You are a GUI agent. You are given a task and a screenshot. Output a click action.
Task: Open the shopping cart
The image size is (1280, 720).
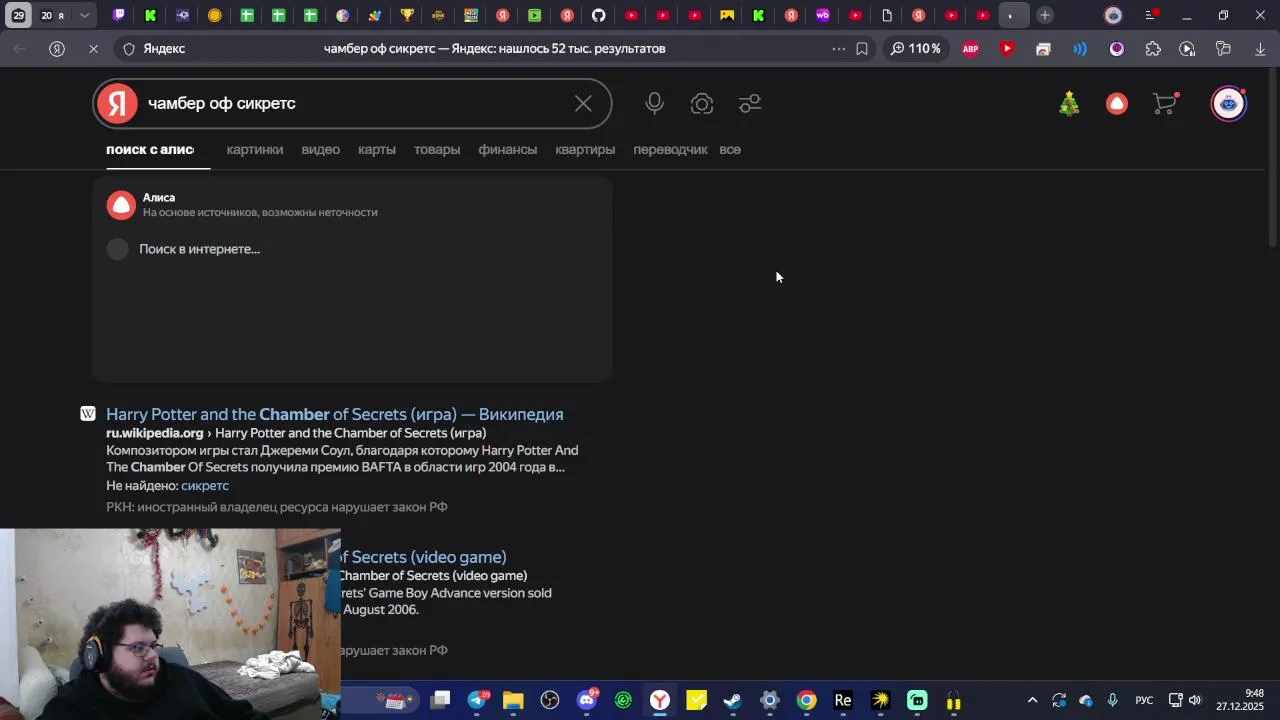click(1165, 103)
